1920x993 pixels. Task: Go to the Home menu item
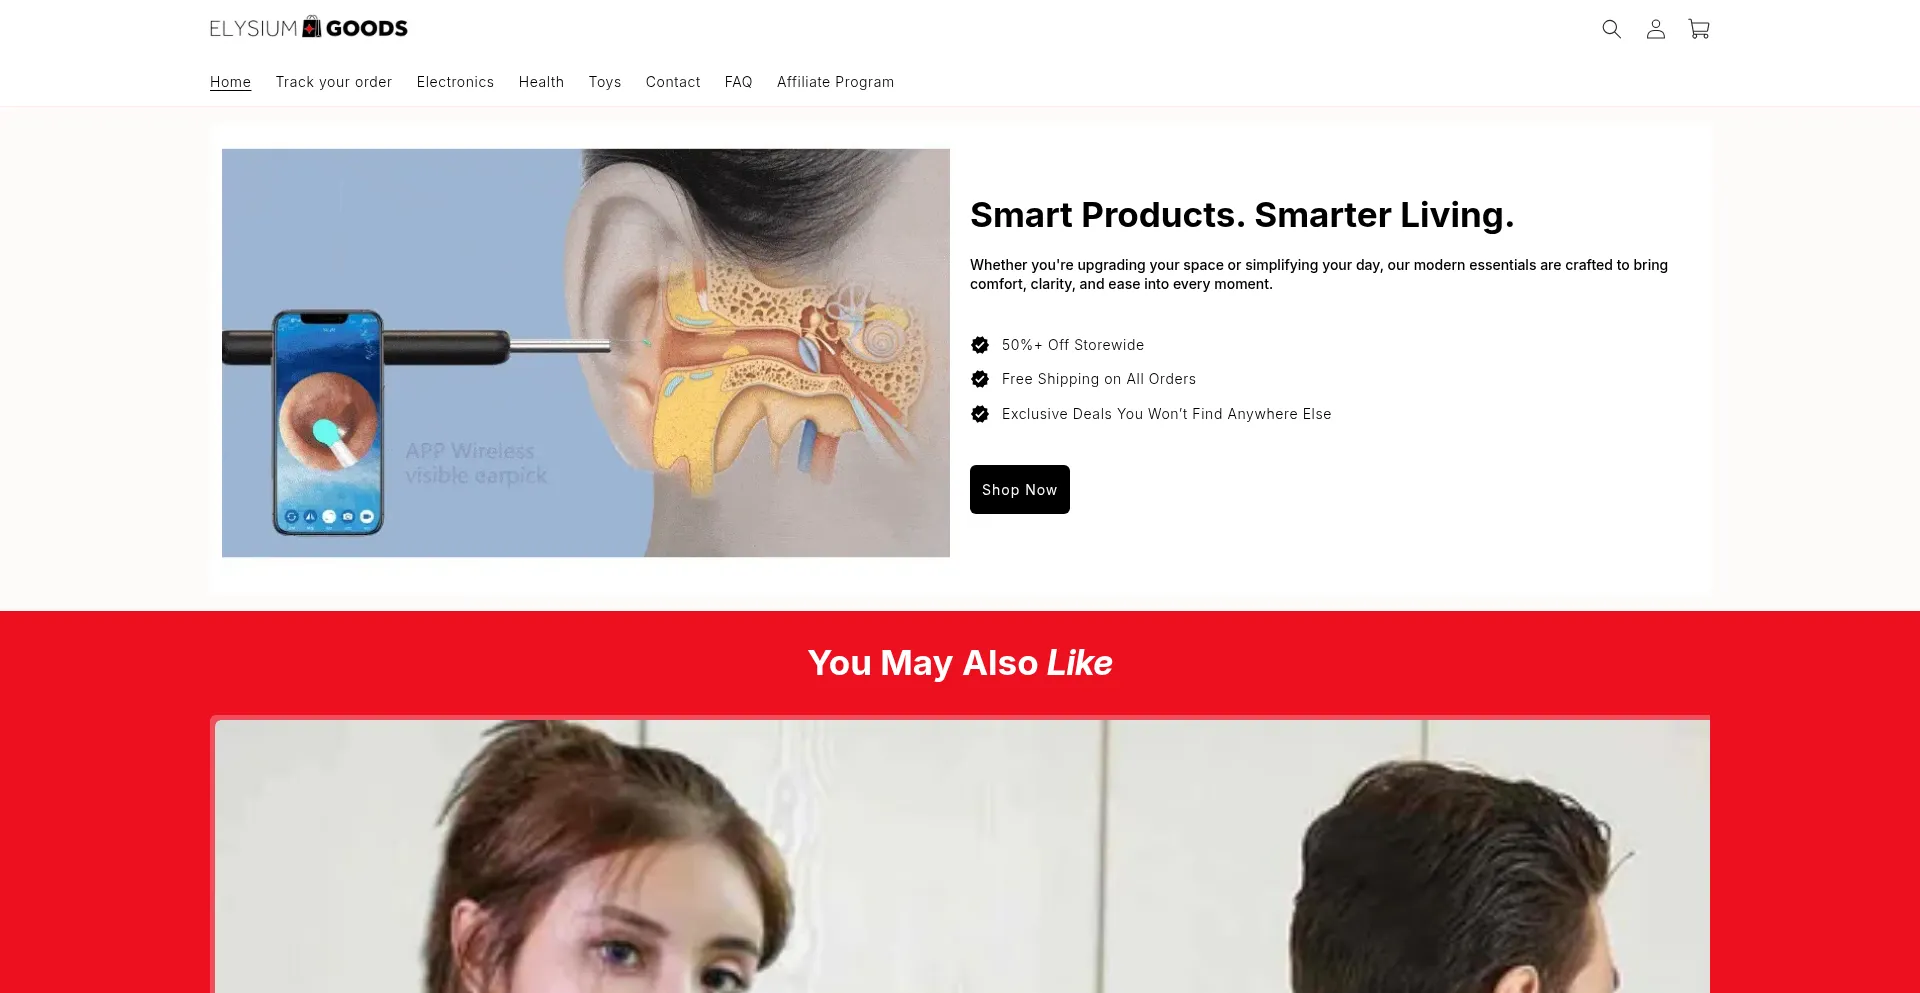click(230, 82)
